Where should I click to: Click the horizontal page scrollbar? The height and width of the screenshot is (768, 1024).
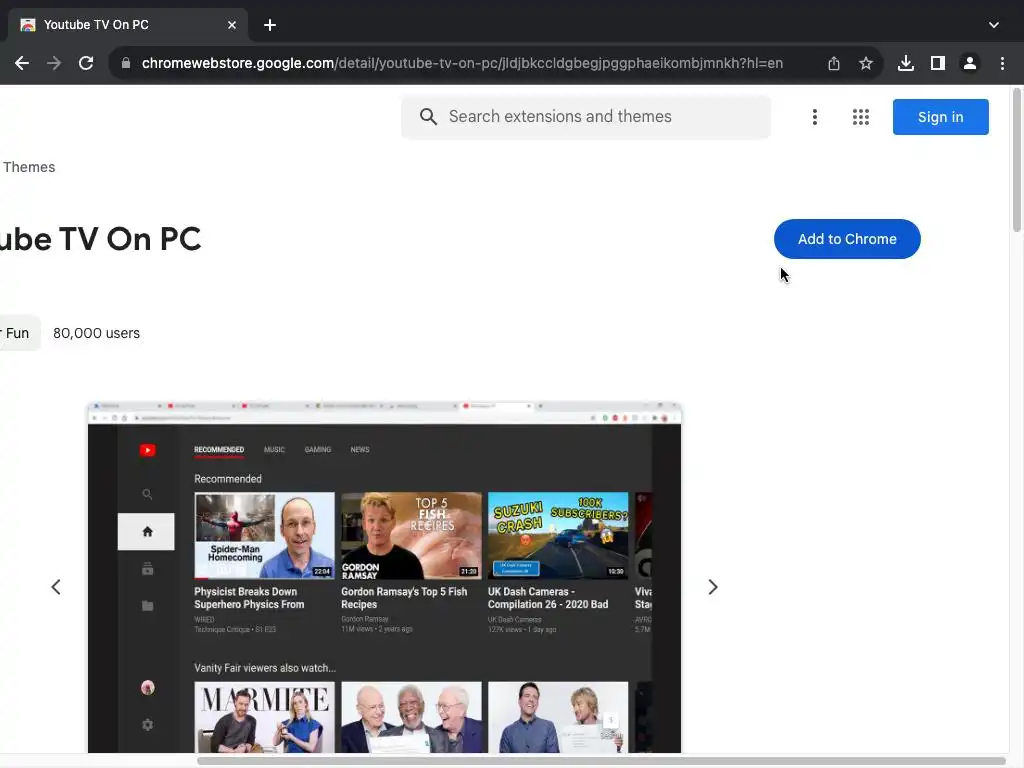[601, 761]
